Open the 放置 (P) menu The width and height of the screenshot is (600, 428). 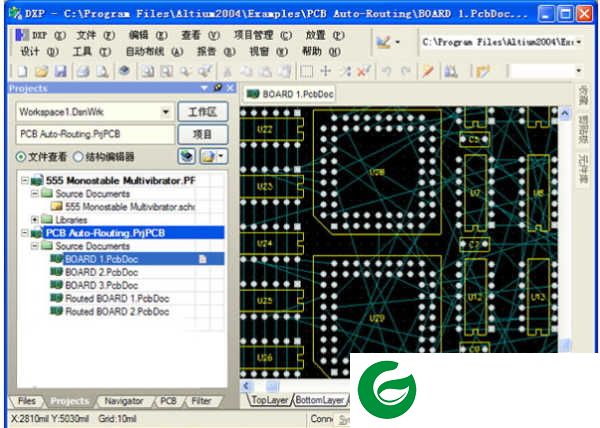click(x=325, y=35)
